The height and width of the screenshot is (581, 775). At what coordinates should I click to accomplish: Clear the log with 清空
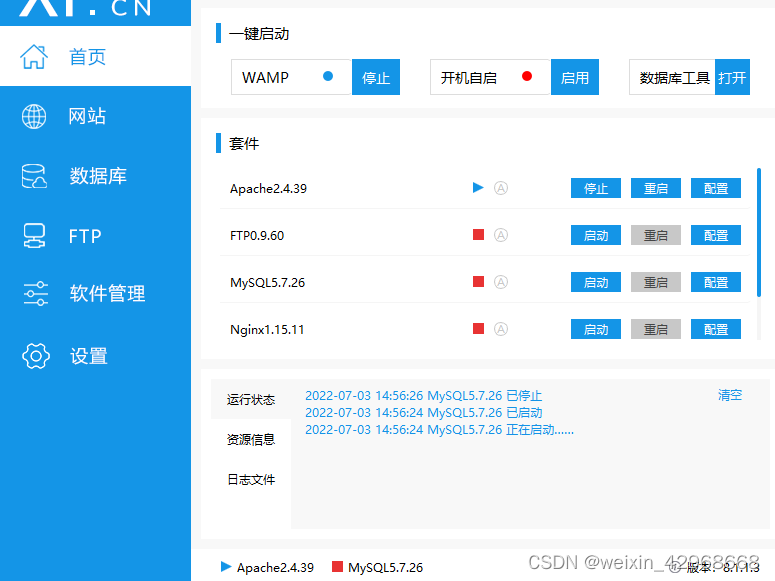pos(730,395)
